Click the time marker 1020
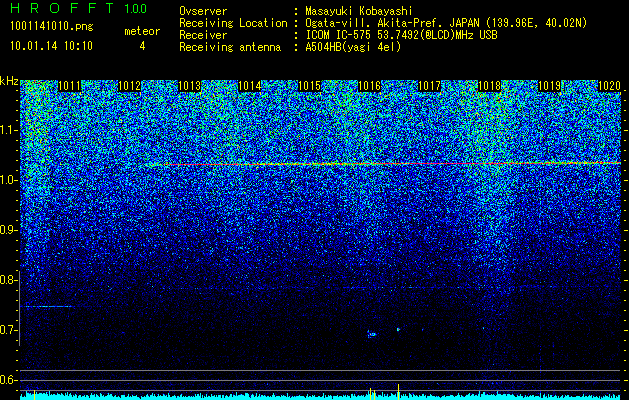Image resolution: width=629 pixels, height=400 pixels. click(x=609, y=86)
